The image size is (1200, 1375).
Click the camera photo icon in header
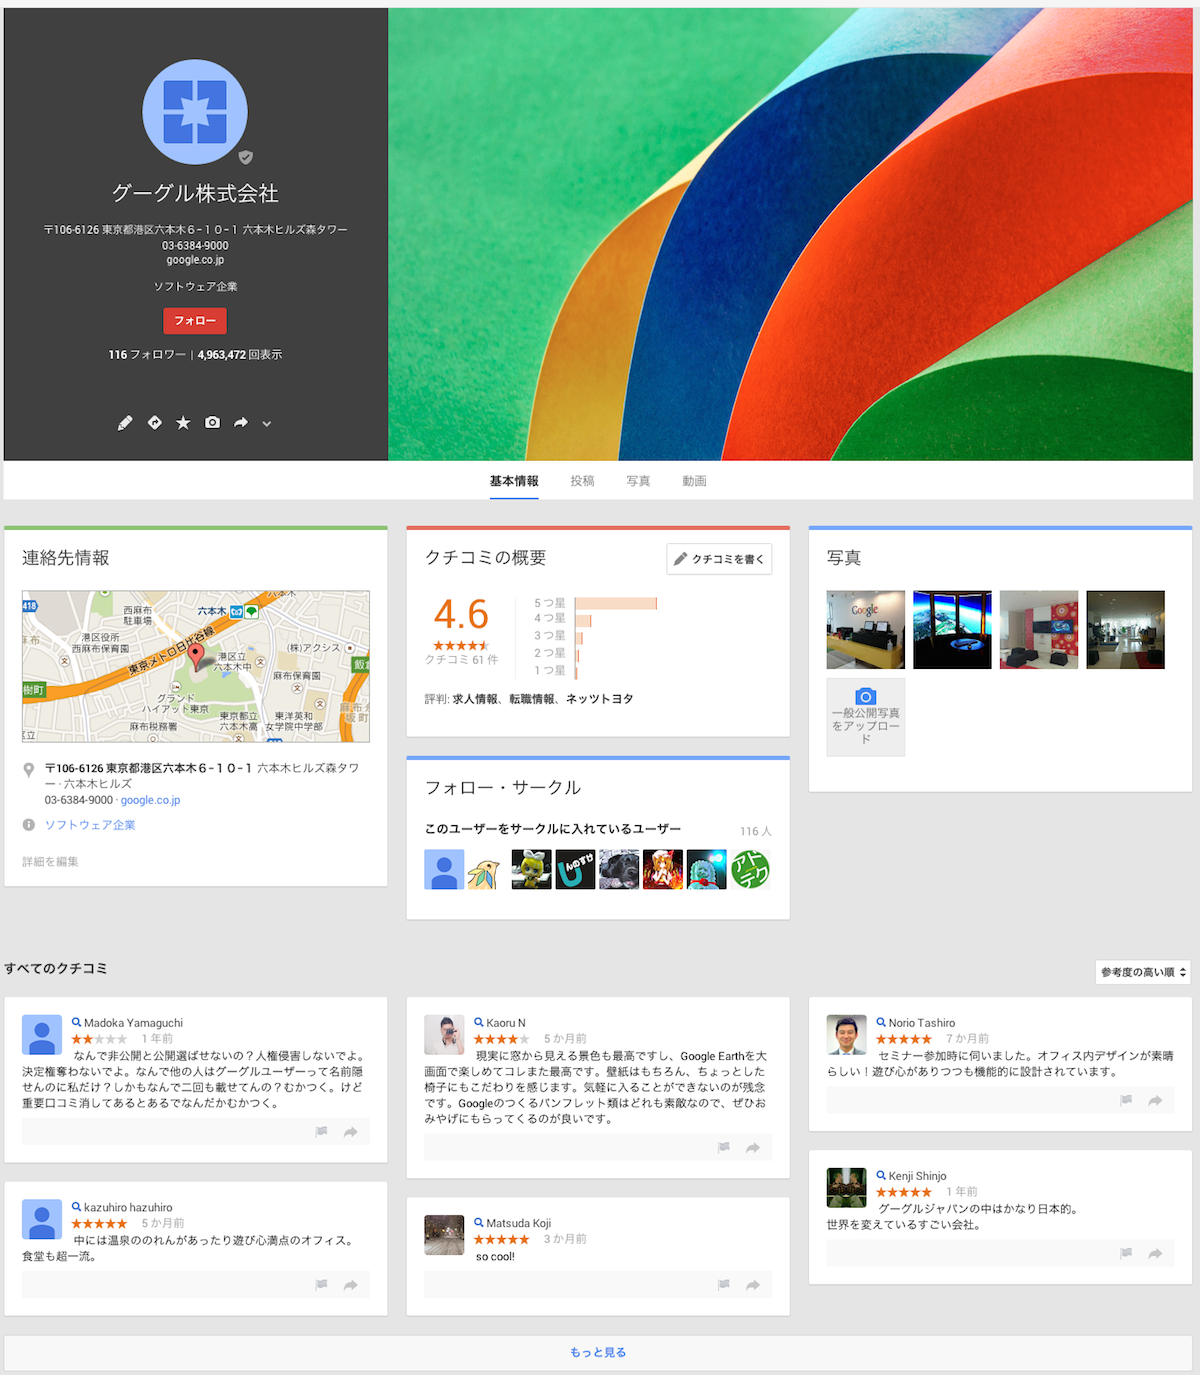[212, 423]
